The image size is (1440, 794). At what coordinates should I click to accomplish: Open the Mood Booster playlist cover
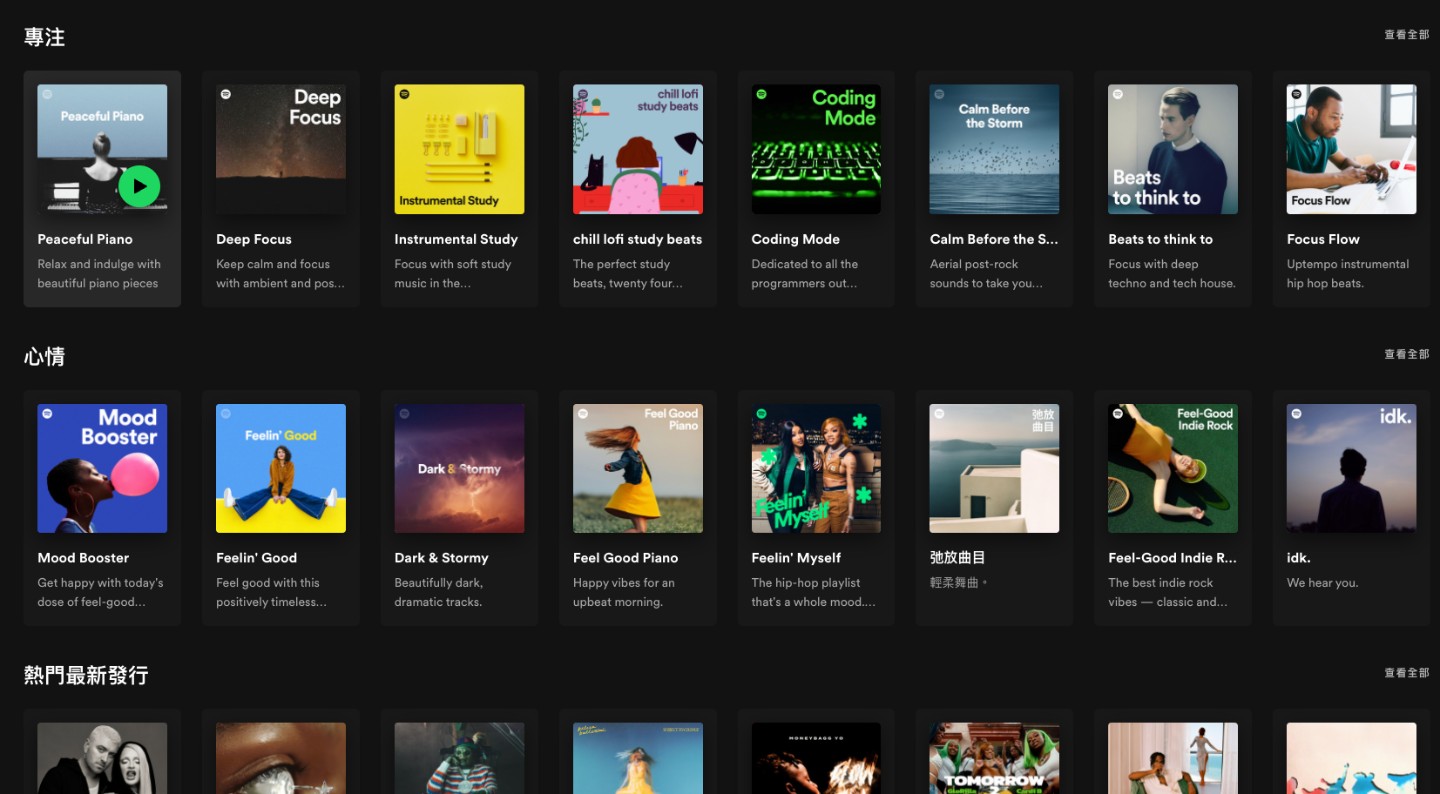click(102, 468)
